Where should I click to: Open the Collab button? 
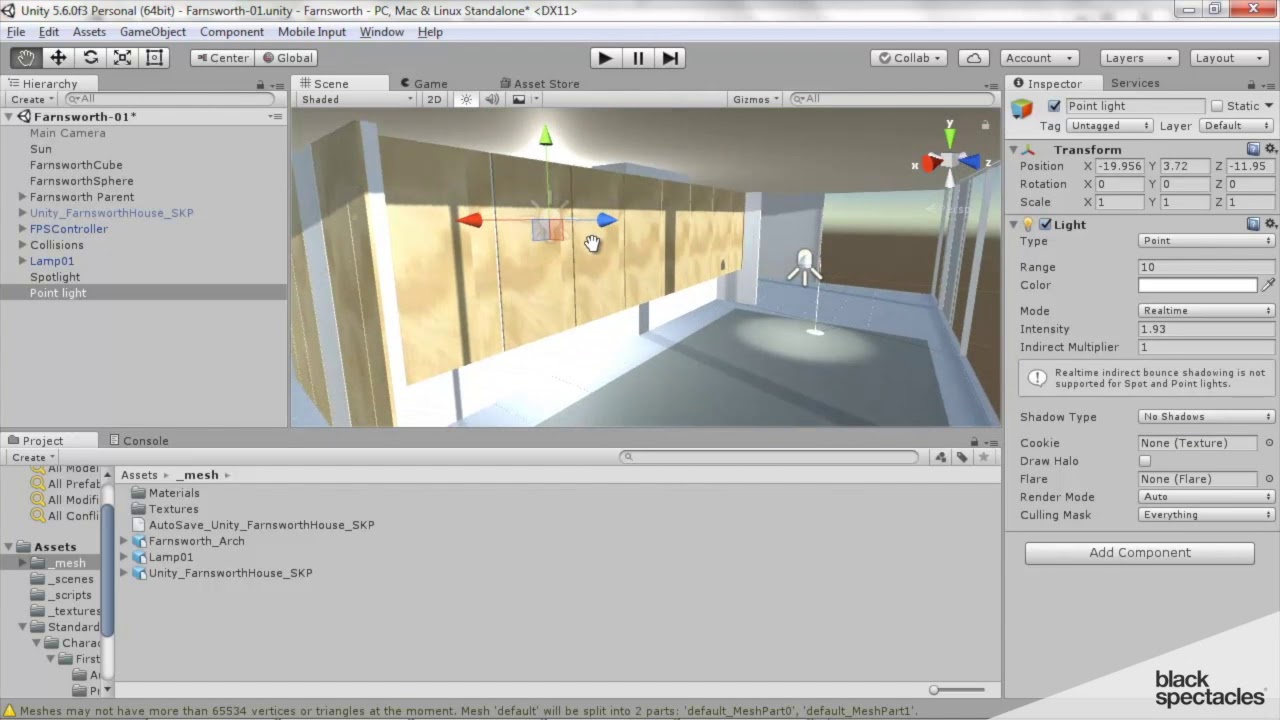909,58
